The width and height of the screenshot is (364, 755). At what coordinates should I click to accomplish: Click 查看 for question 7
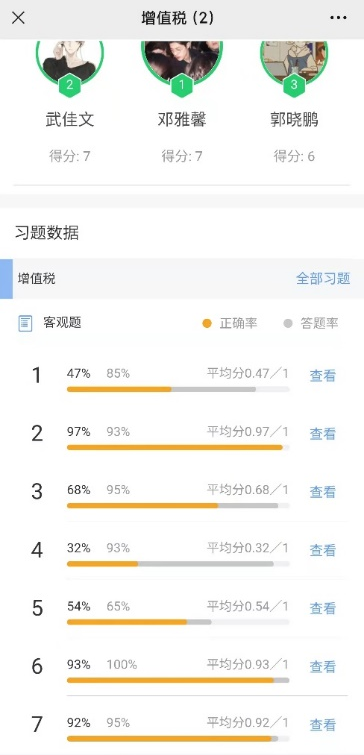(x=323, y=725)
